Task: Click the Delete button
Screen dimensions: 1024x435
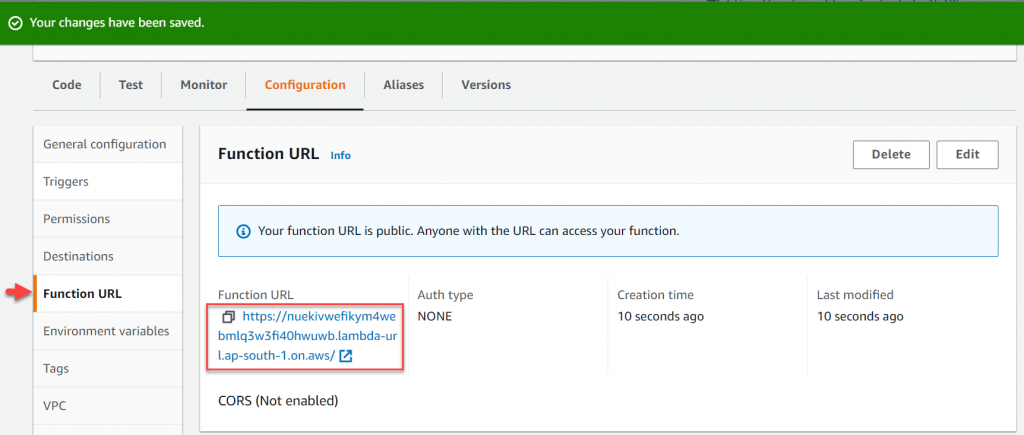Action: (x=891, y=155)
